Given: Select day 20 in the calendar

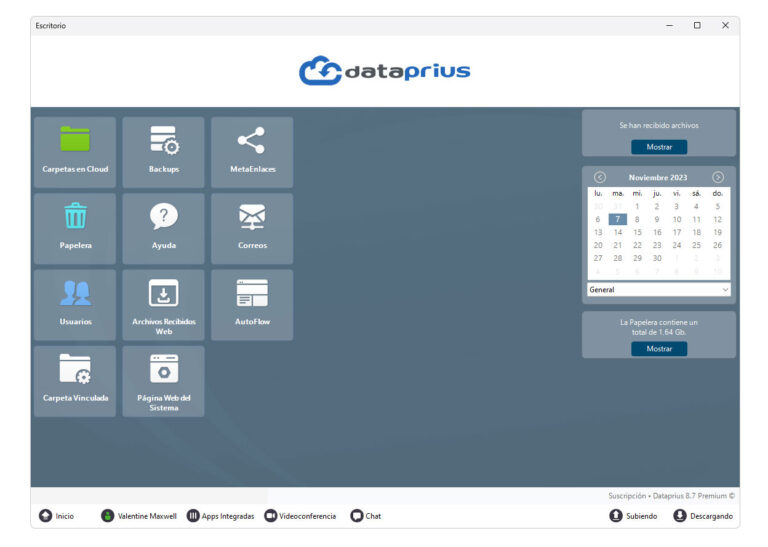Looking at the screenshot, I should pos(598,245).
